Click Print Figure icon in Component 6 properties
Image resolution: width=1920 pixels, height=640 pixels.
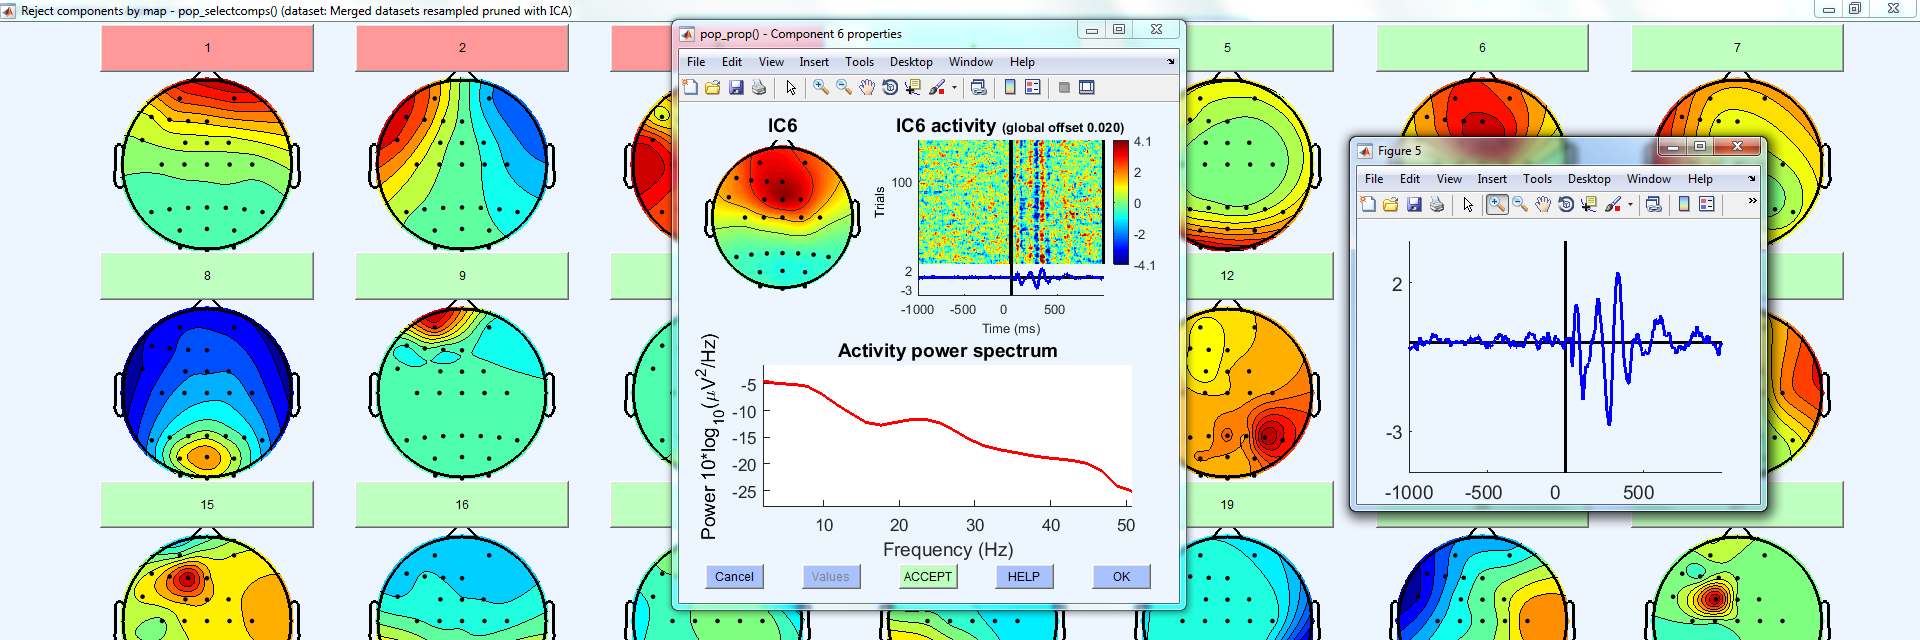pyautogui.click(x=759, y=88)
